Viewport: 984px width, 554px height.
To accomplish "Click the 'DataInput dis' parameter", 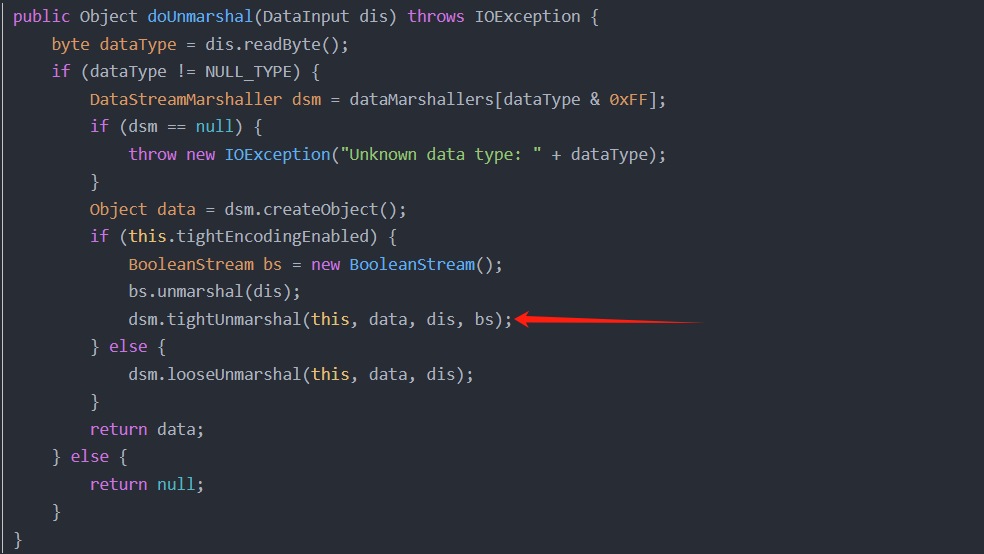I will 325,17.
